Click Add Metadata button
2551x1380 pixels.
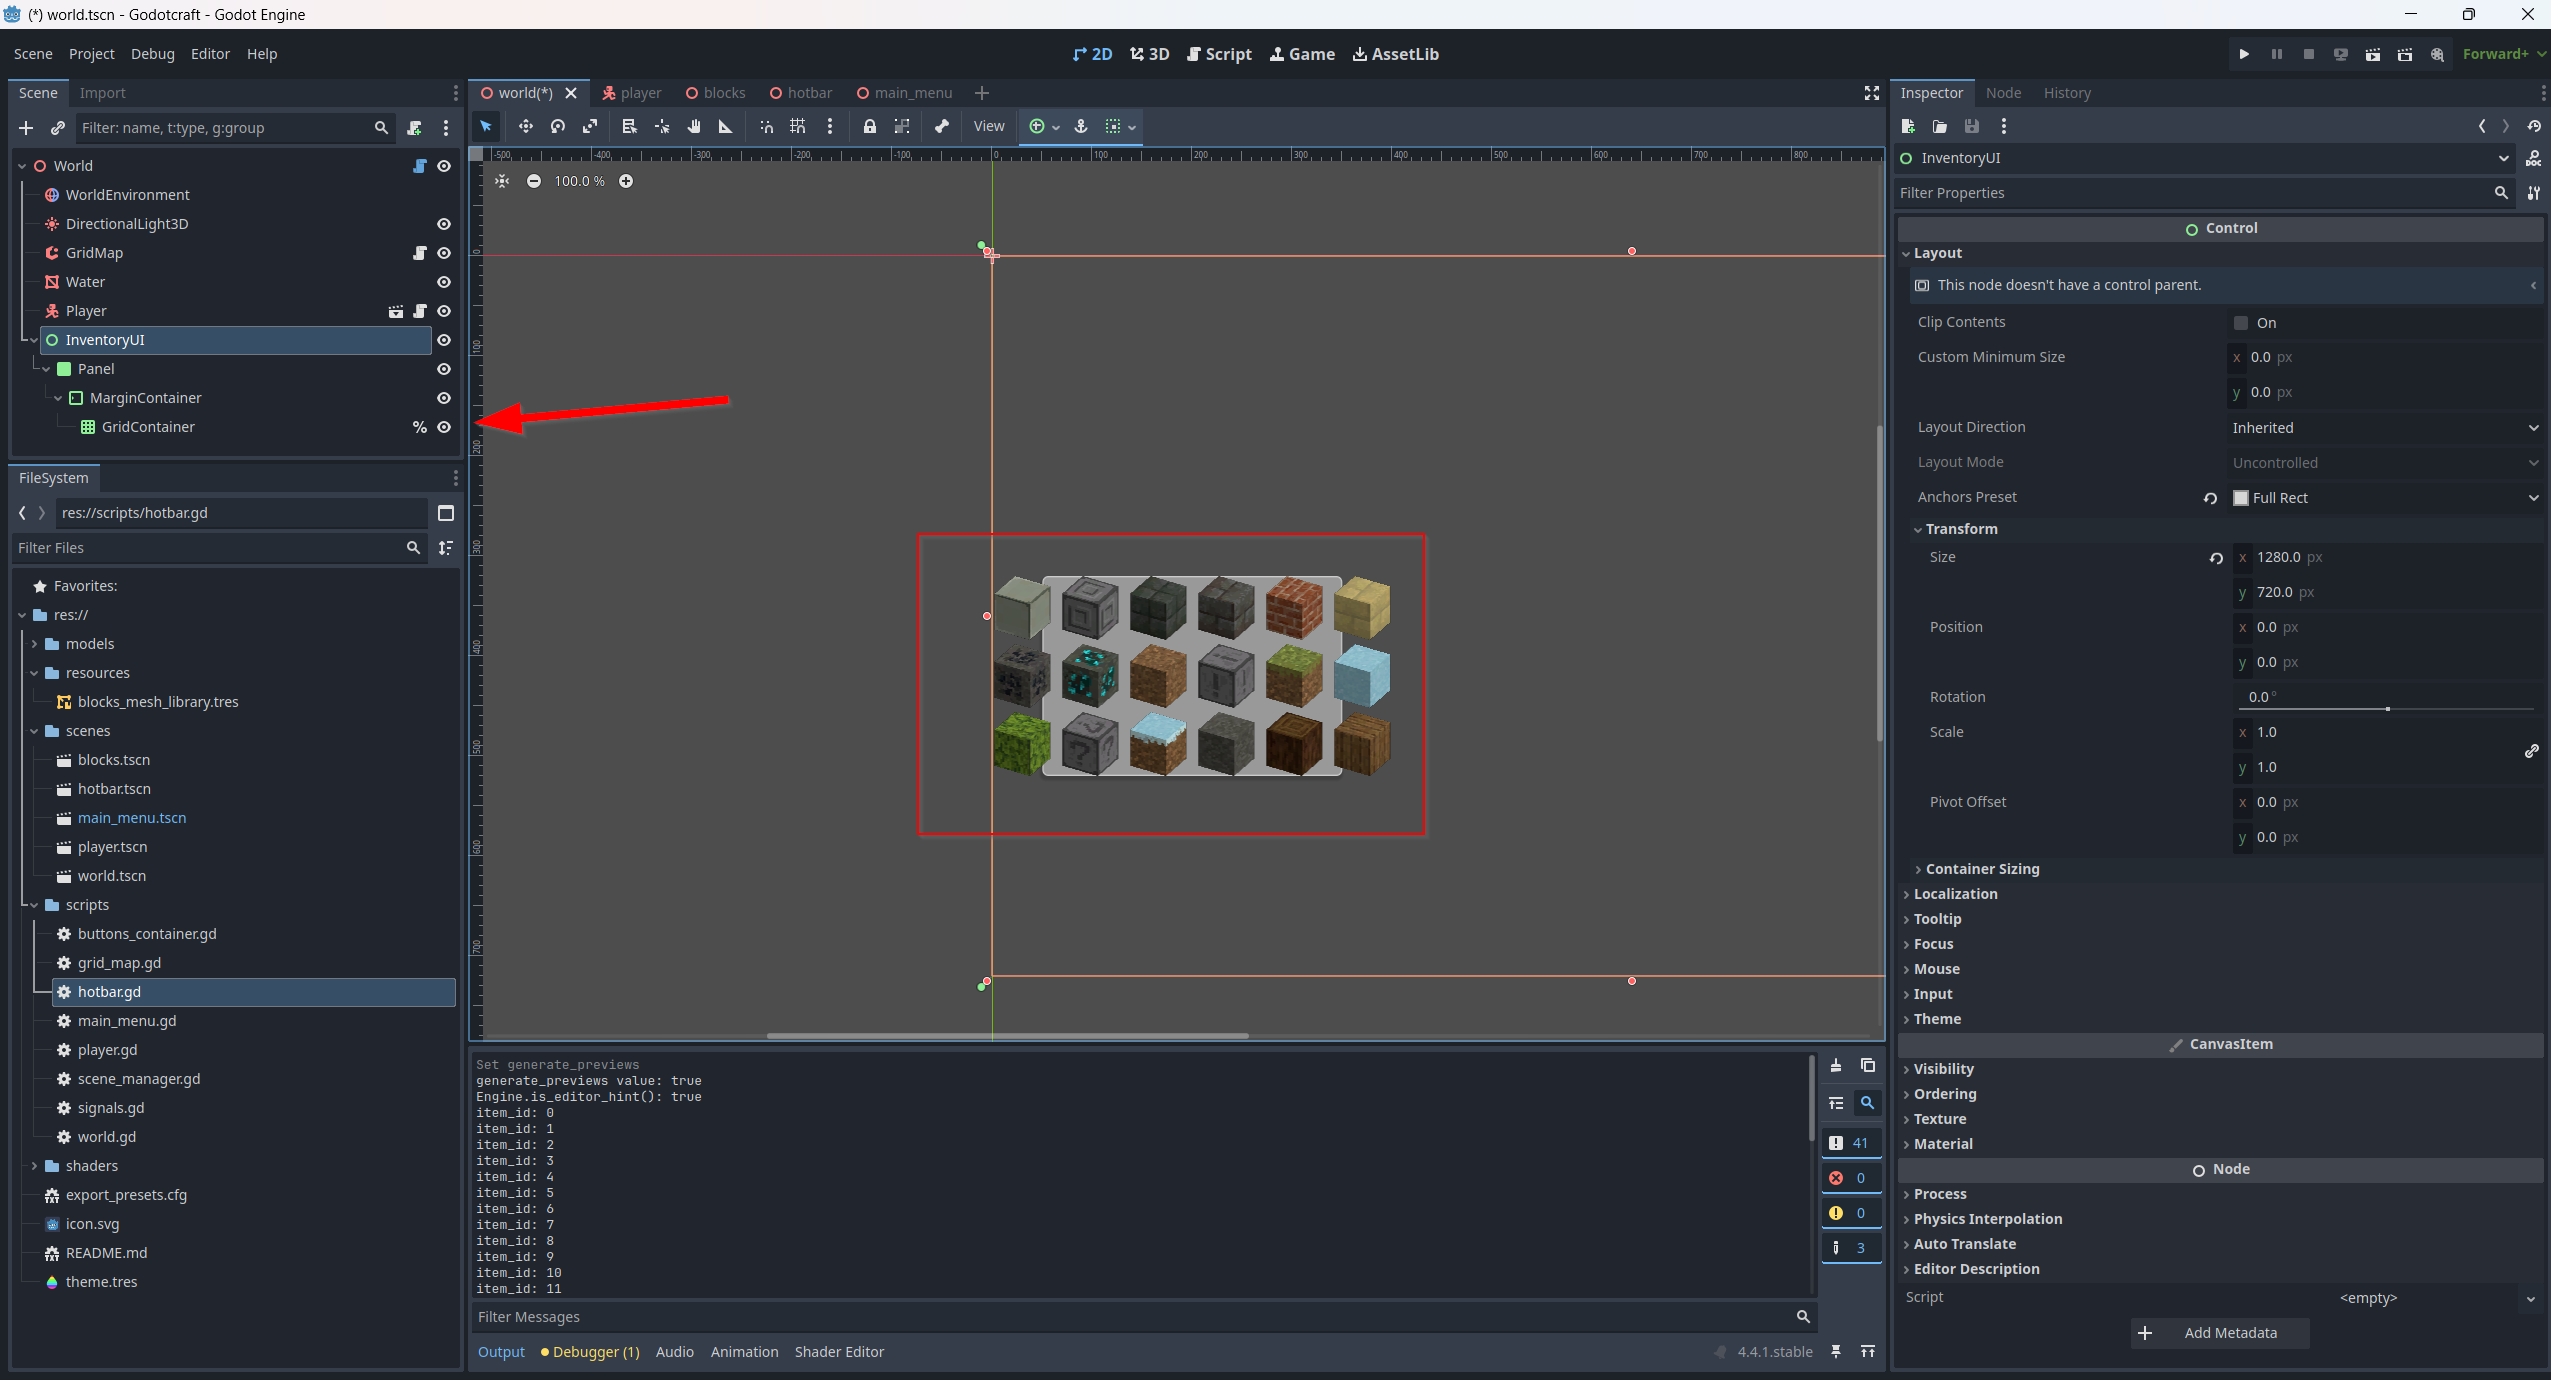pyautogui.click(x=2219, y=1333)
